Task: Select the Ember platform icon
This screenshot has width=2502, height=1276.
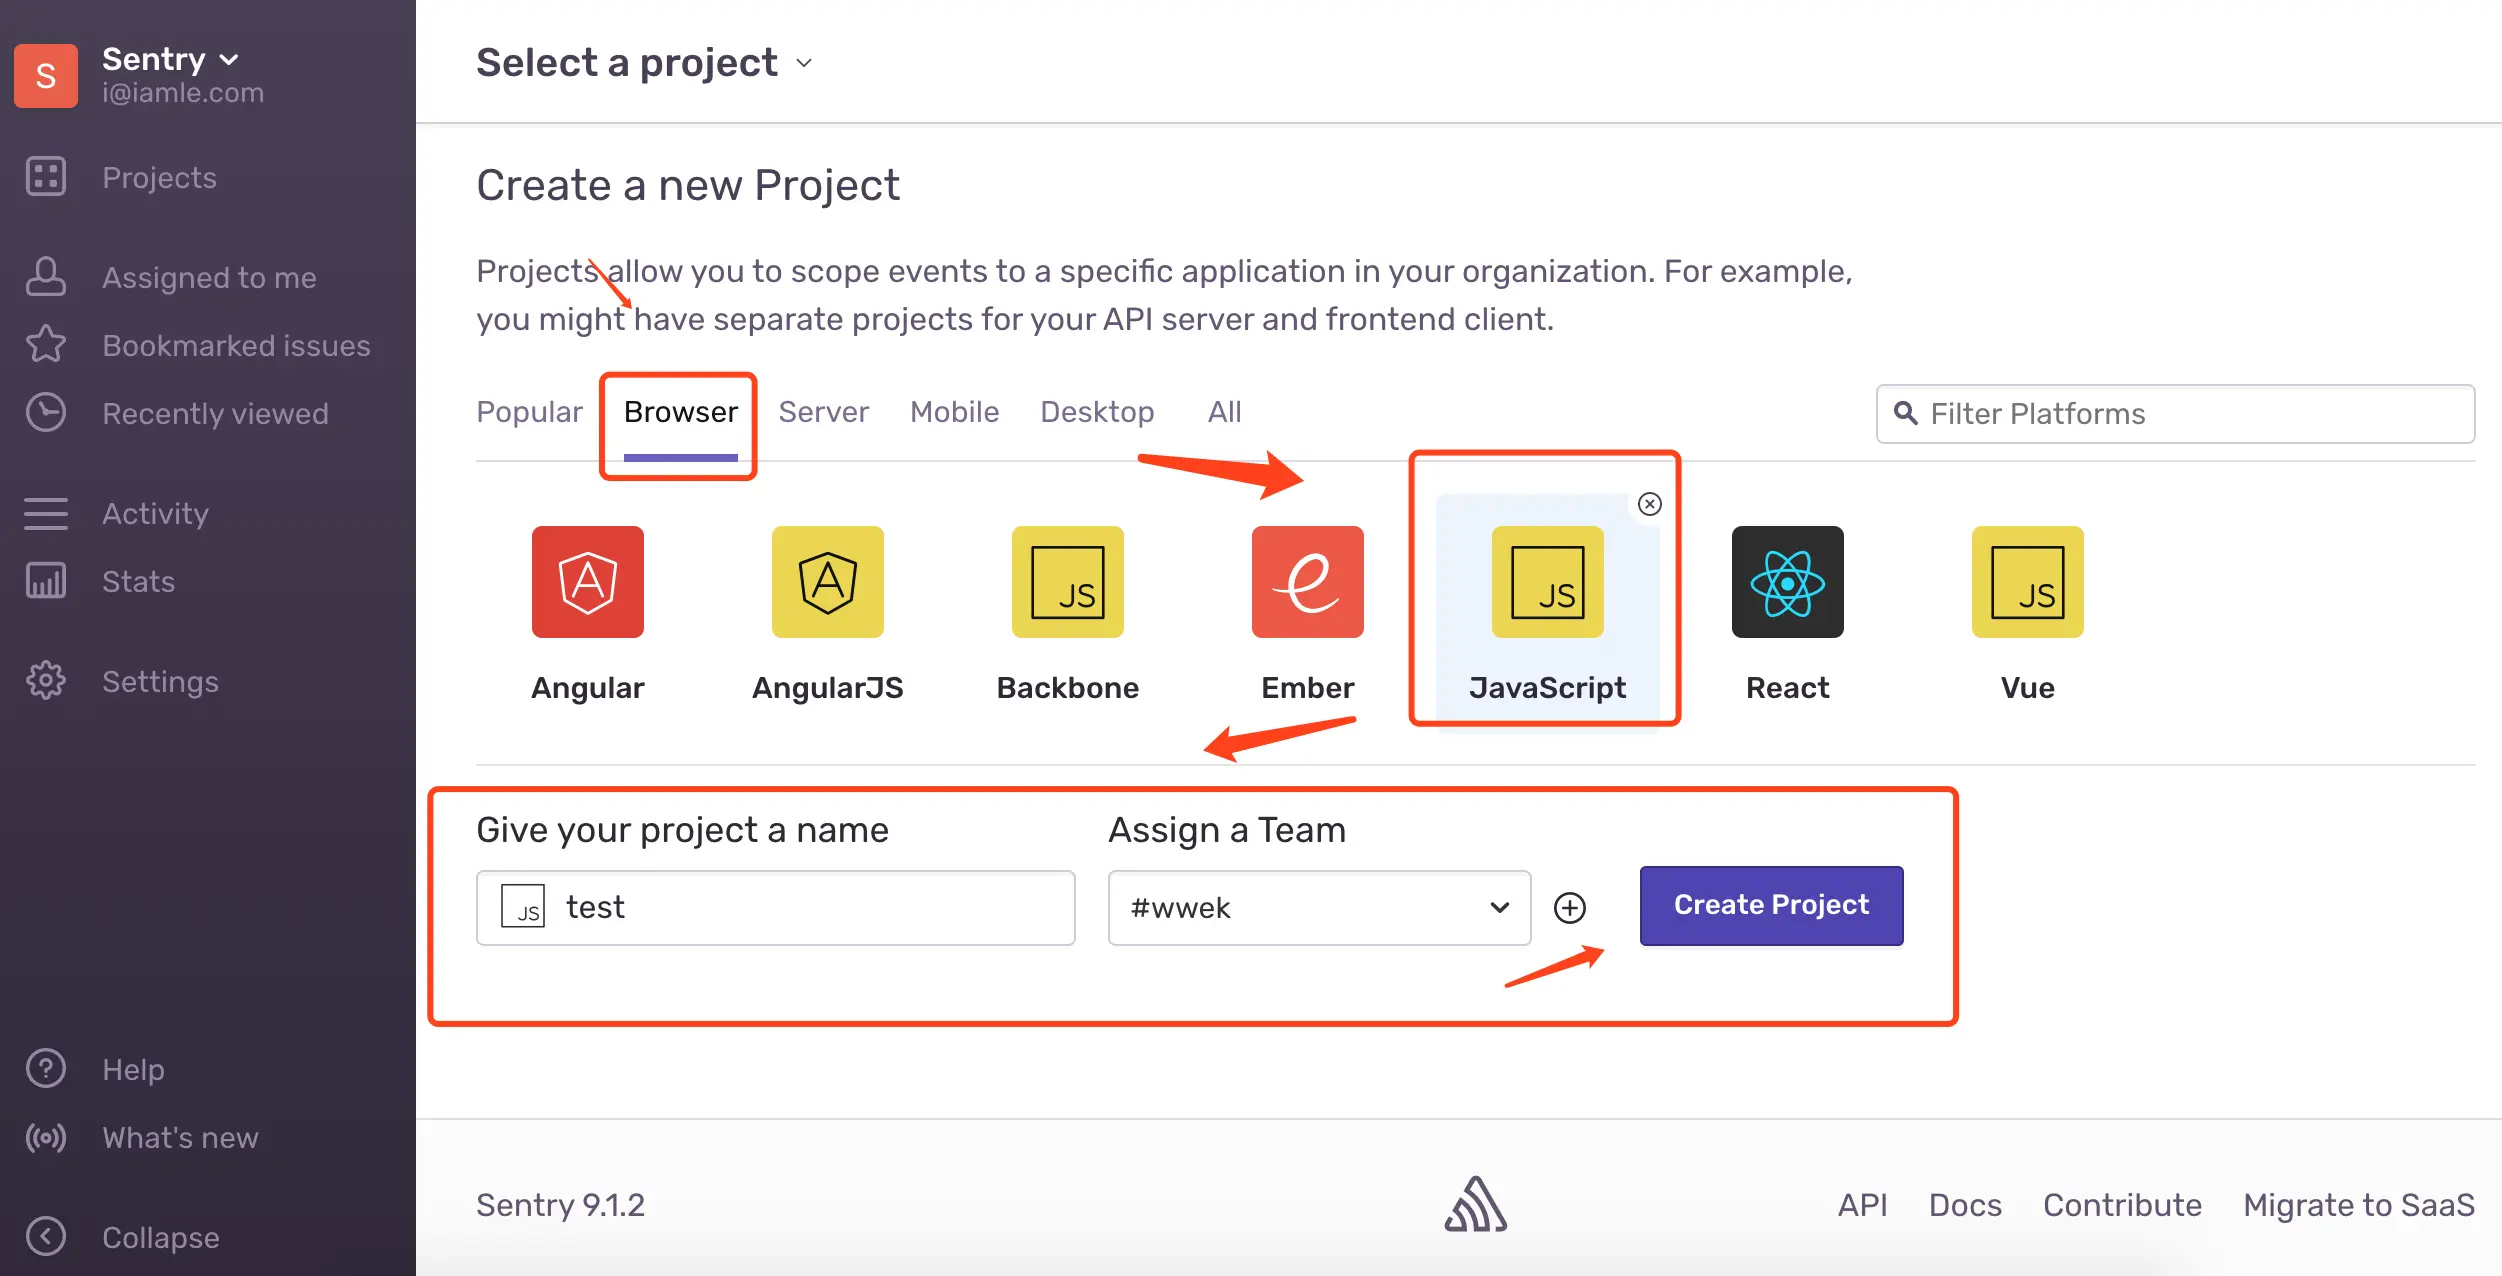Action: (1307, 582)
